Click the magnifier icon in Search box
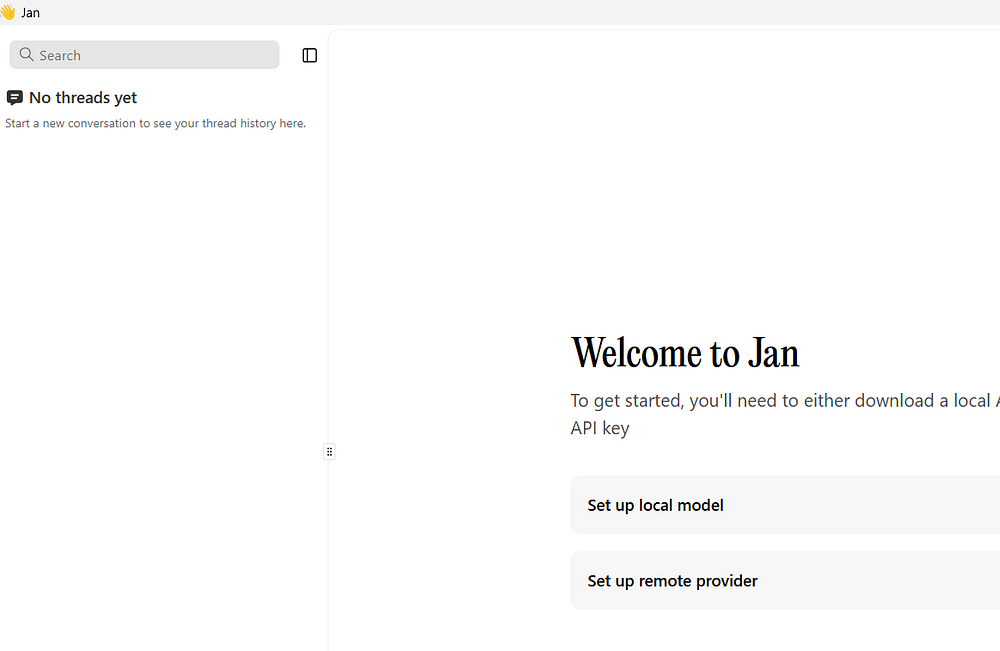 point(26,54)
